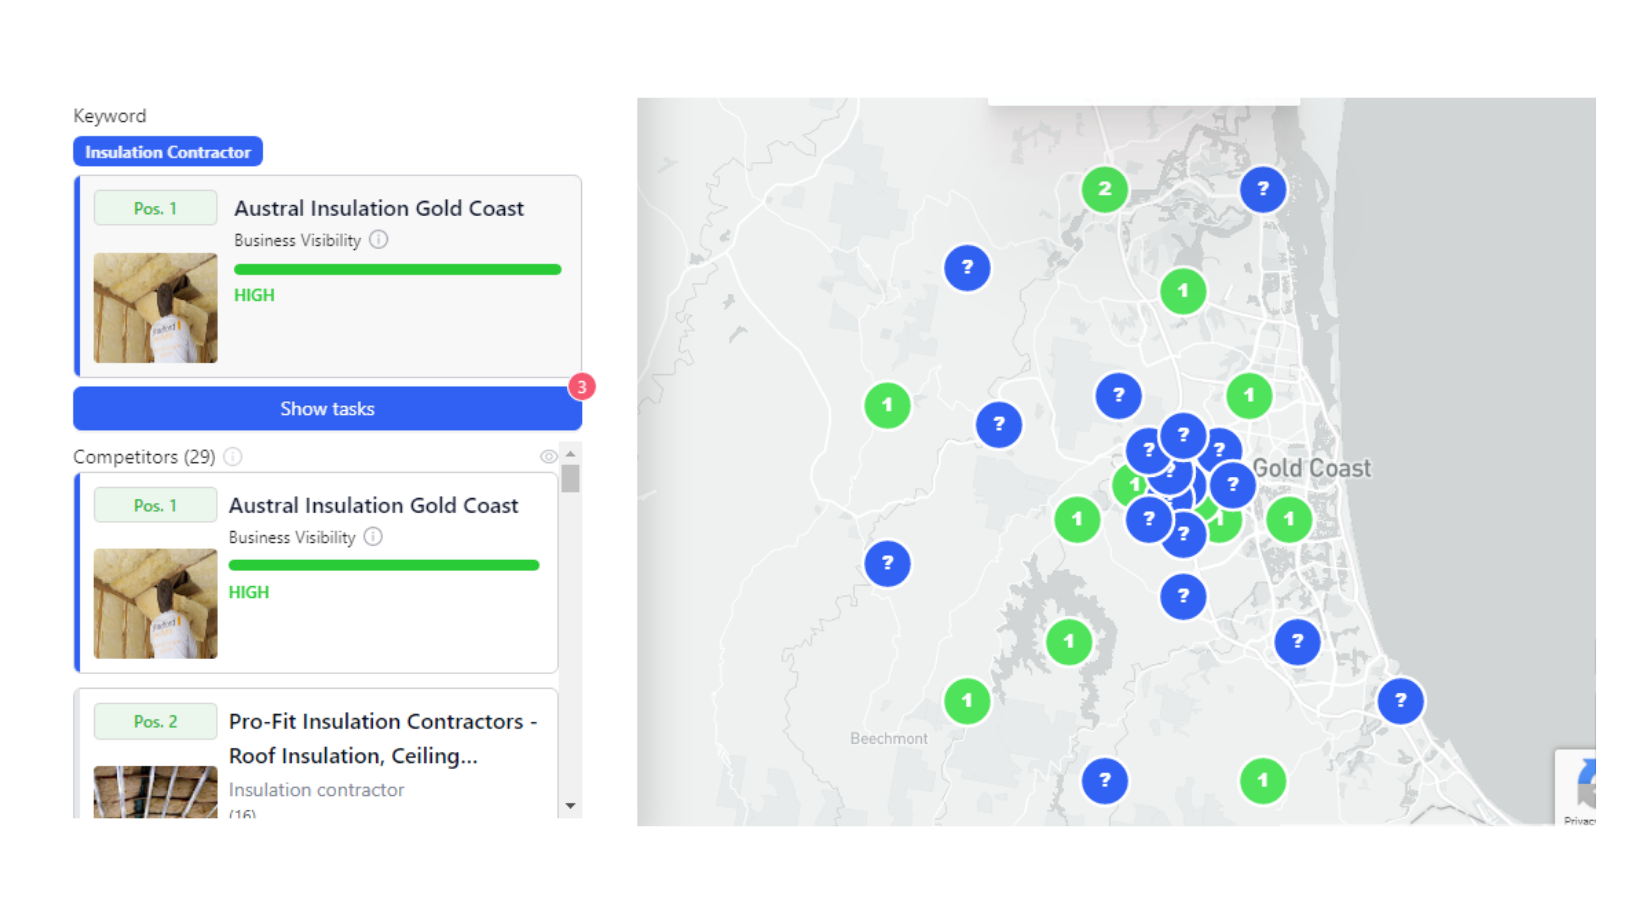Click the blue question marker in the far bottom-right coastal area

pyautogui.click(x=1400, y=701)
